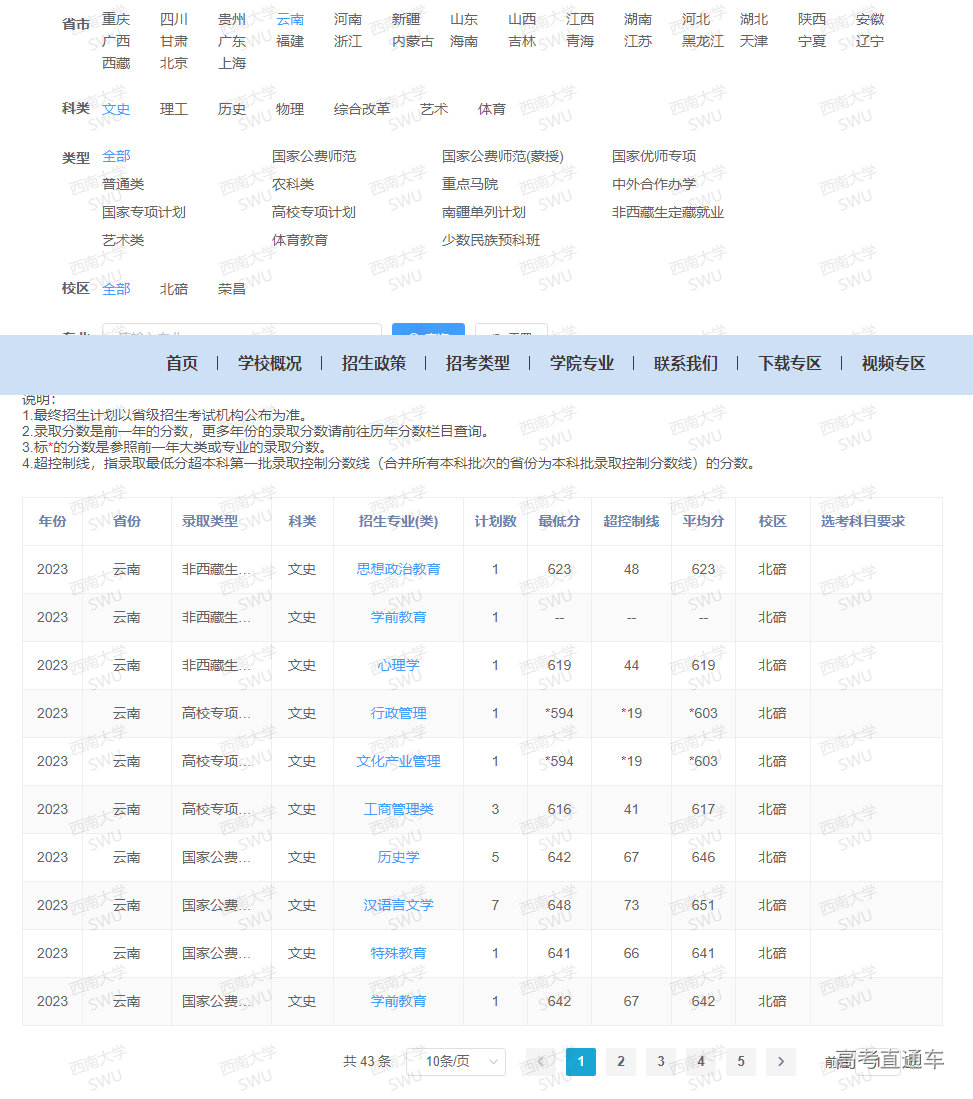Select the 艺术类 type filter
Screen dimensions: 973x1099
coord(121,240)
